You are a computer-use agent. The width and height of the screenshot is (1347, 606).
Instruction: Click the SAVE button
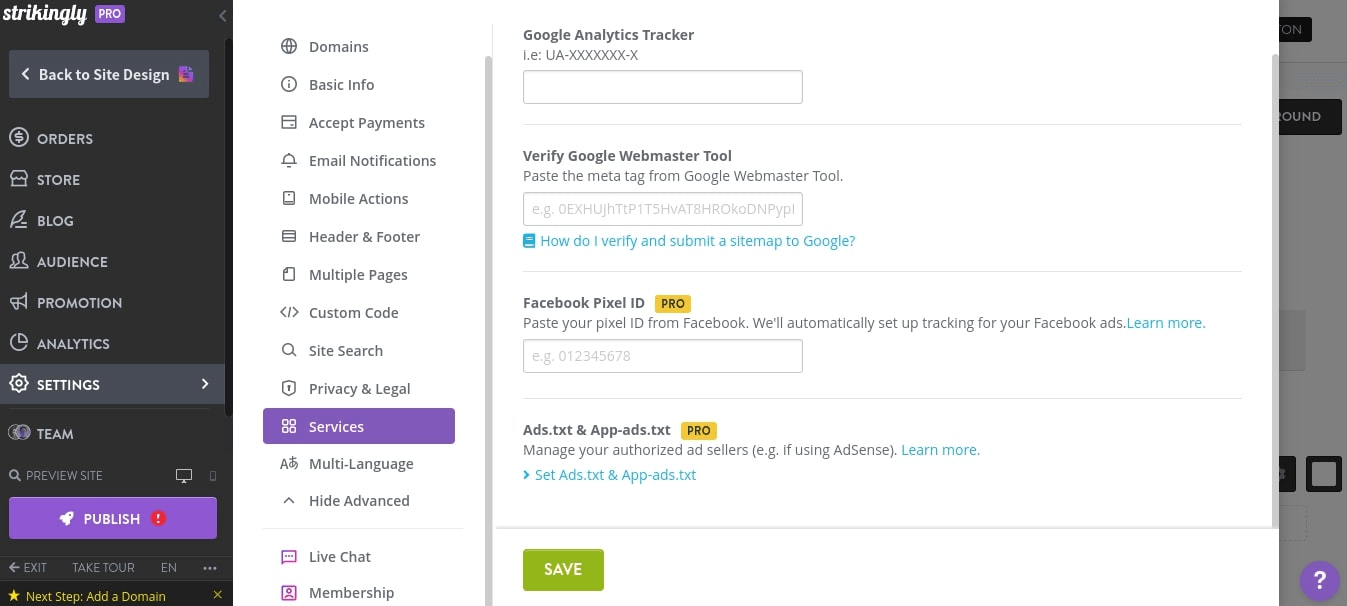562,569
